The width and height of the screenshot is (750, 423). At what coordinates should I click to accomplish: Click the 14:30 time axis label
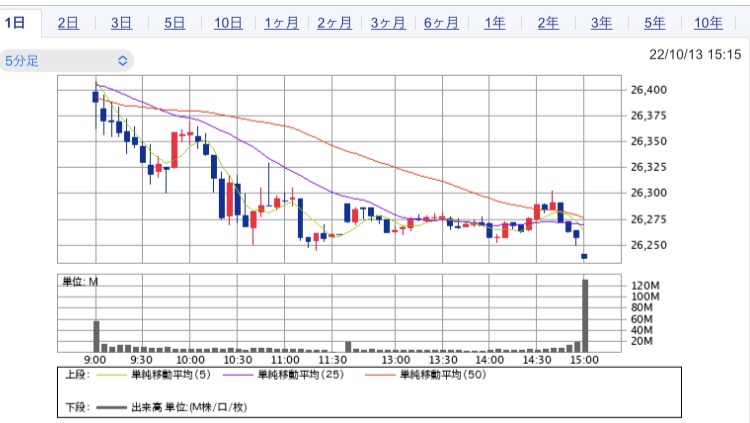tap(537, 360)
